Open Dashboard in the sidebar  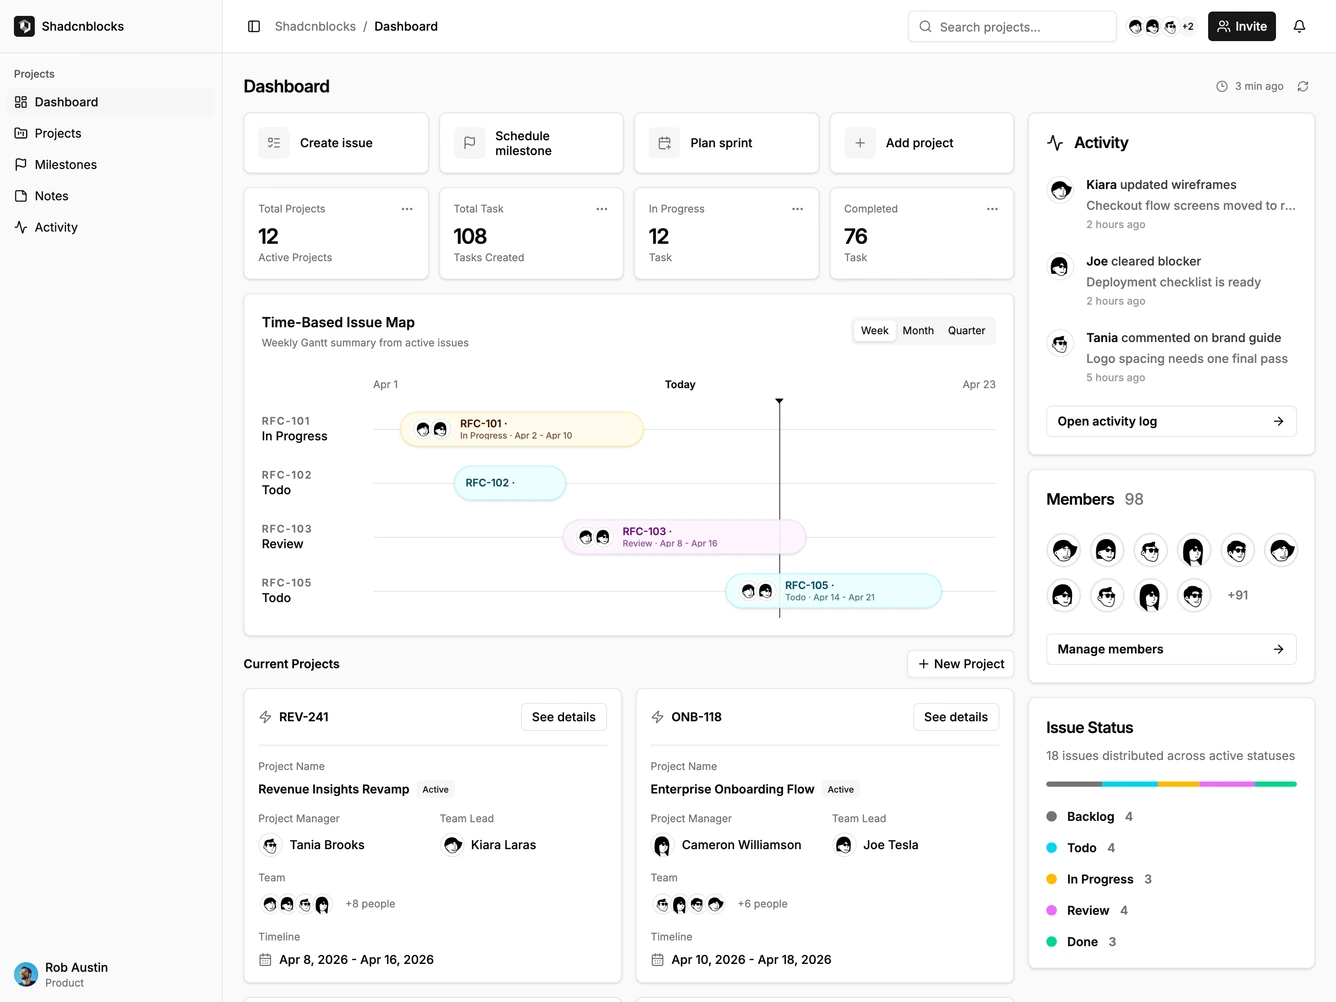[x=111, y=102]
